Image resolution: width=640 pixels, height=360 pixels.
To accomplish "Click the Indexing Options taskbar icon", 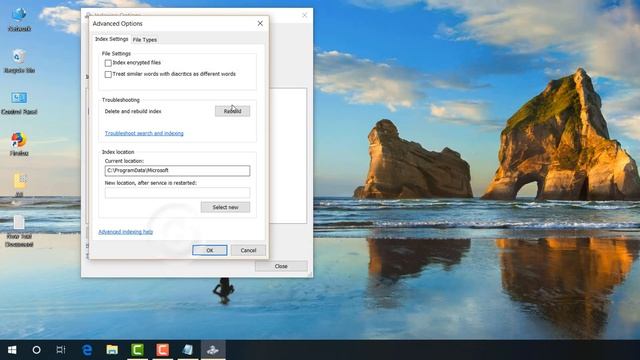I will [x=213, y=350].
